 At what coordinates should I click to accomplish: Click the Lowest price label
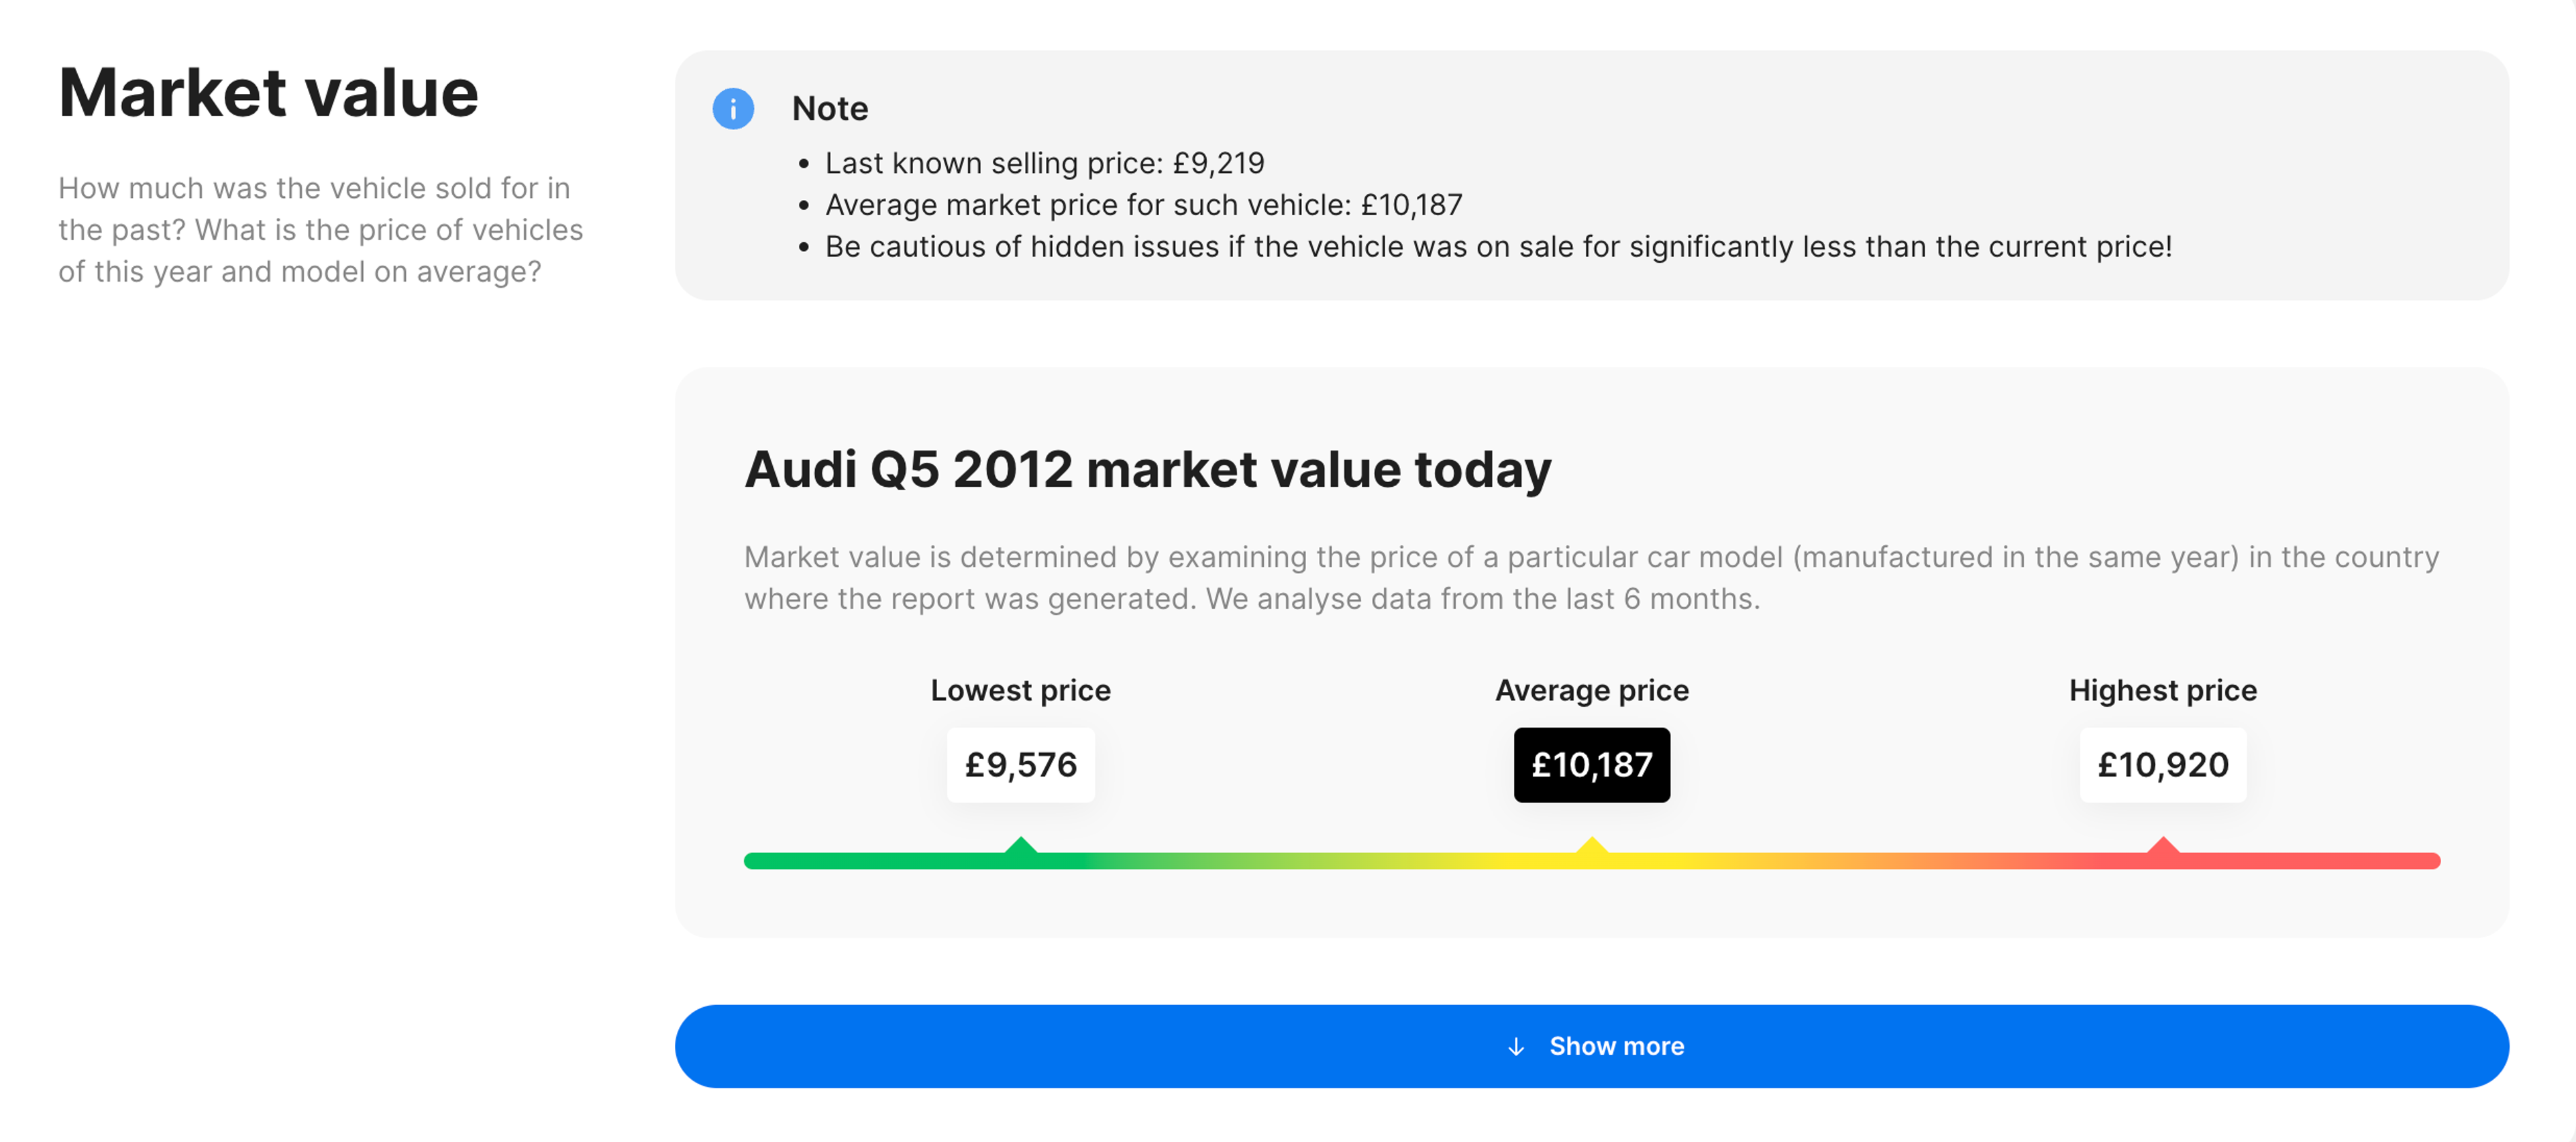[1021, 690]
